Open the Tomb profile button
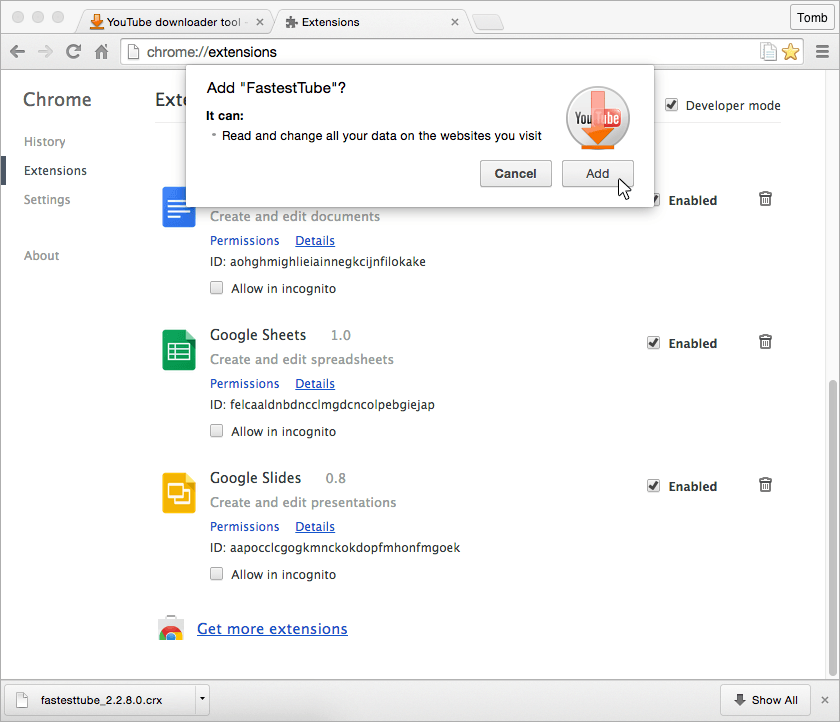 tap(812, 18)
